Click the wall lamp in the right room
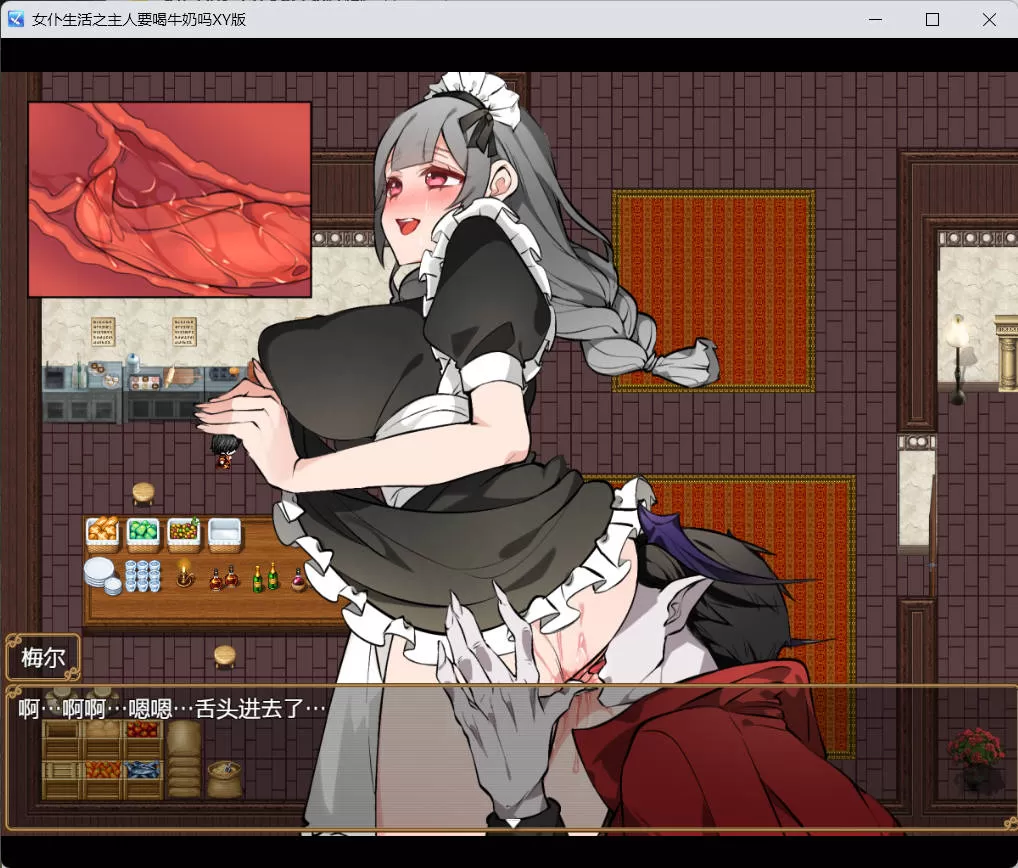Image resolution: width=1018 pixels, height=868 pixels. click(x=957, y=345)
